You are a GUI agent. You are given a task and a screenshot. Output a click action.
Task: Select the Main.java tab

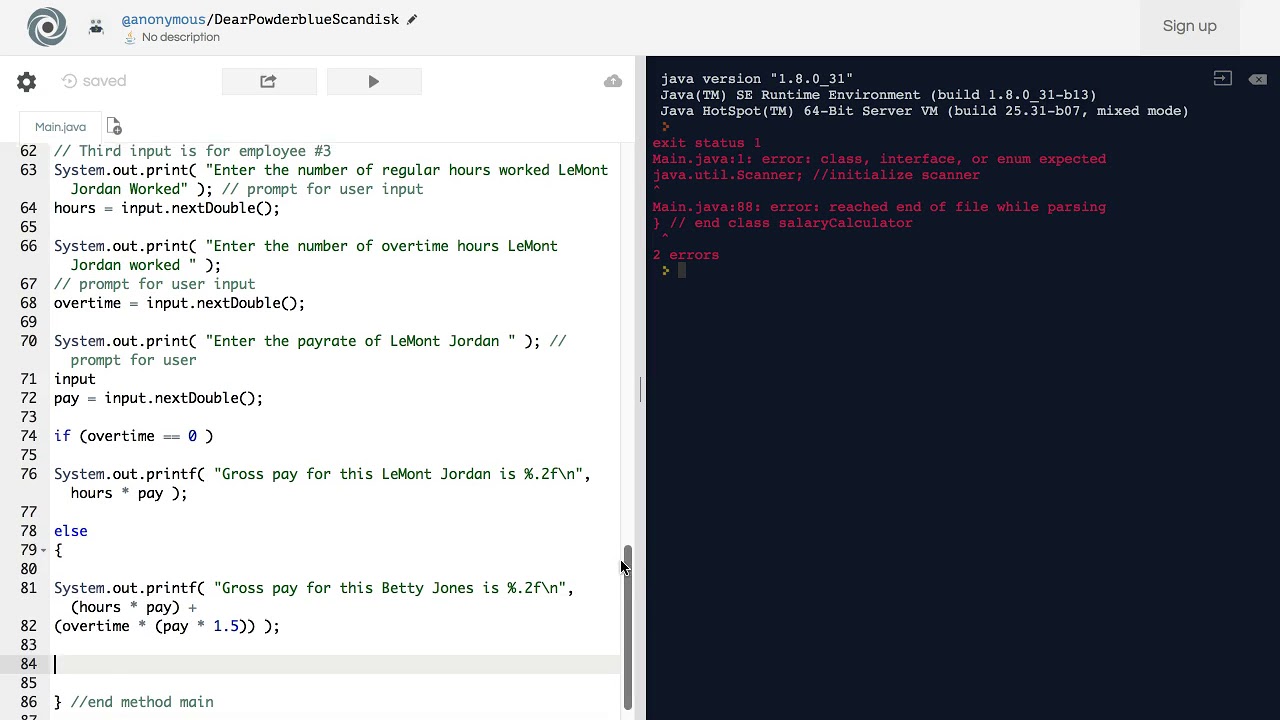coord(60,127)
